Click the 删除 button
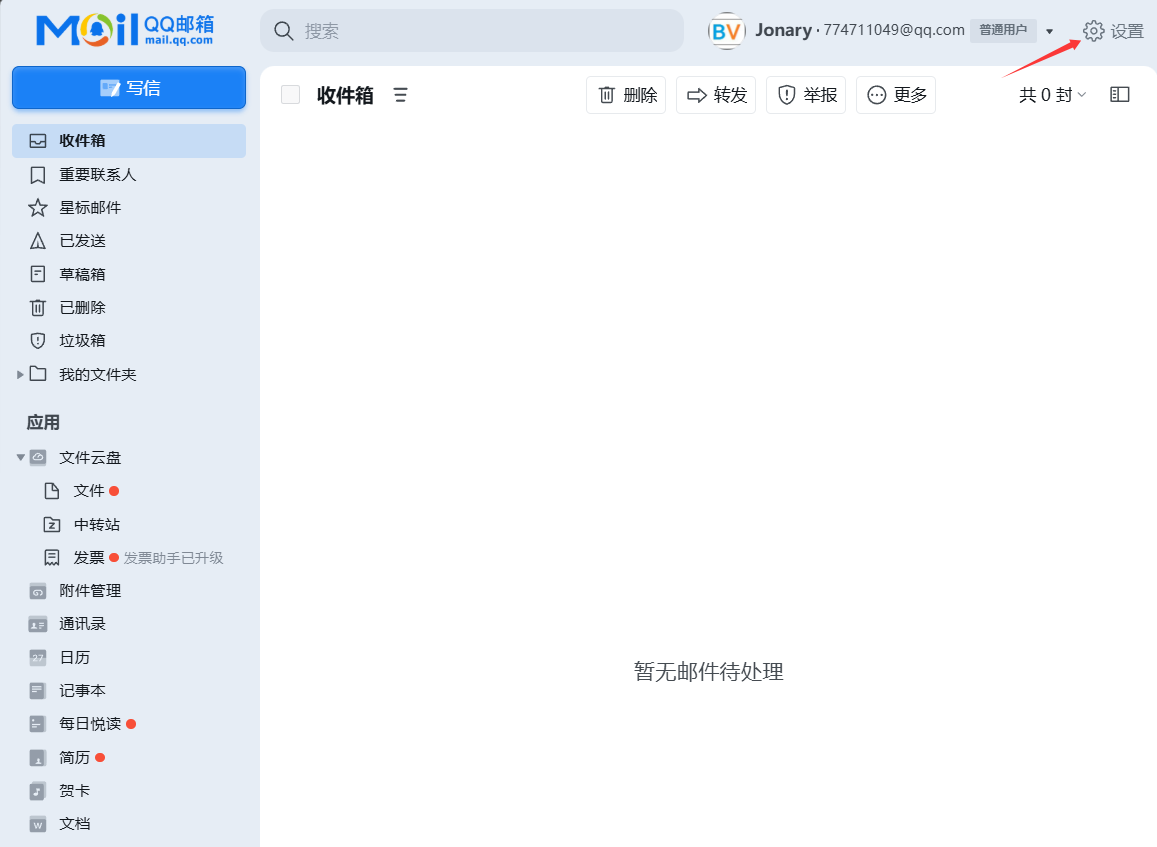This screenshot has height=847, width=1157. click(626, 94)
